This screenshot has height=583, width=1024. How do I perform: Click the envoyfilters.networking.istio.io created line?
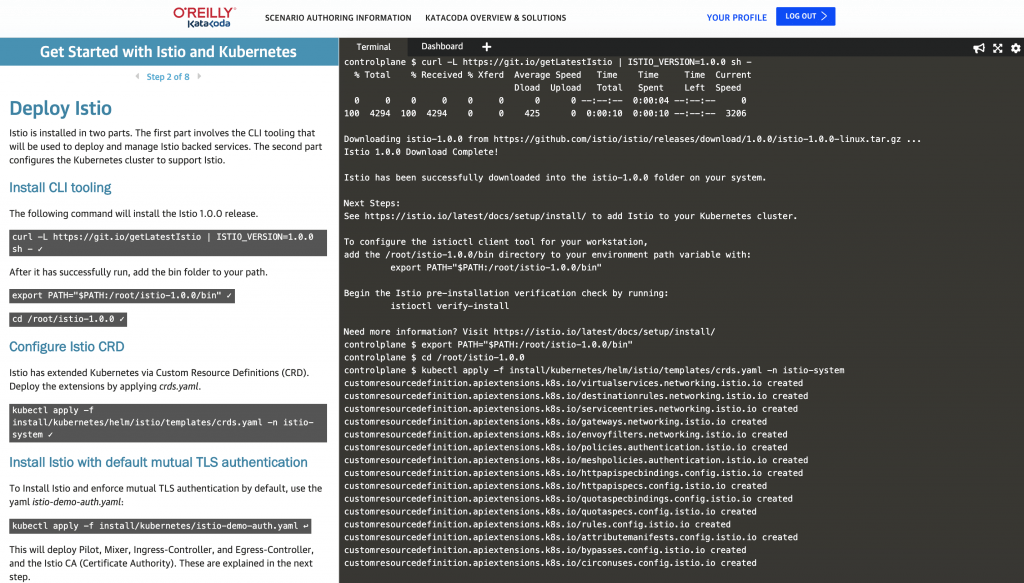coord(566,435)
